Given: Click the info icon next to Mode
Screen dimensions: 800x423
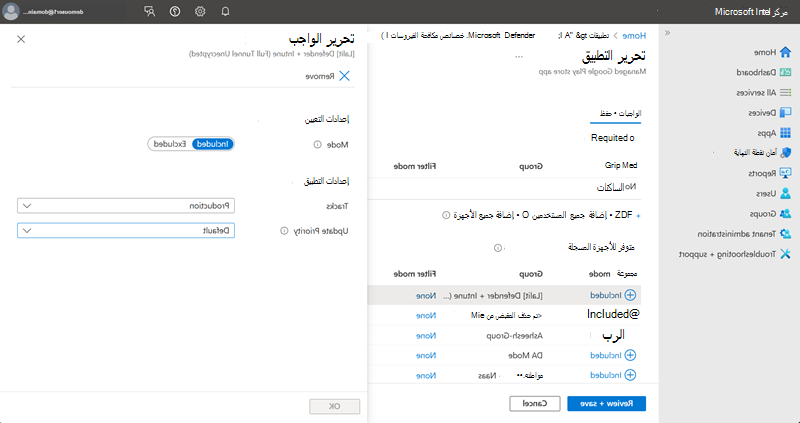Looking at the screenshot, I should (x=317, y=144).
